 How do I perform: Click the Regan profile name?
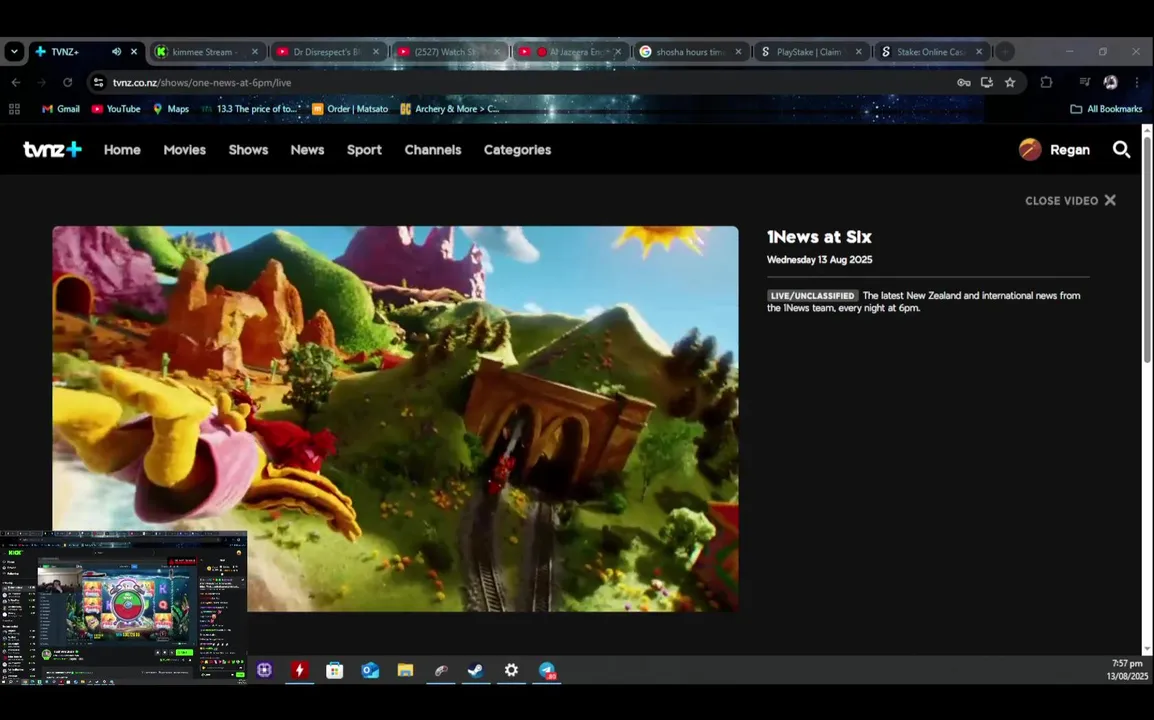point(1069,149)
